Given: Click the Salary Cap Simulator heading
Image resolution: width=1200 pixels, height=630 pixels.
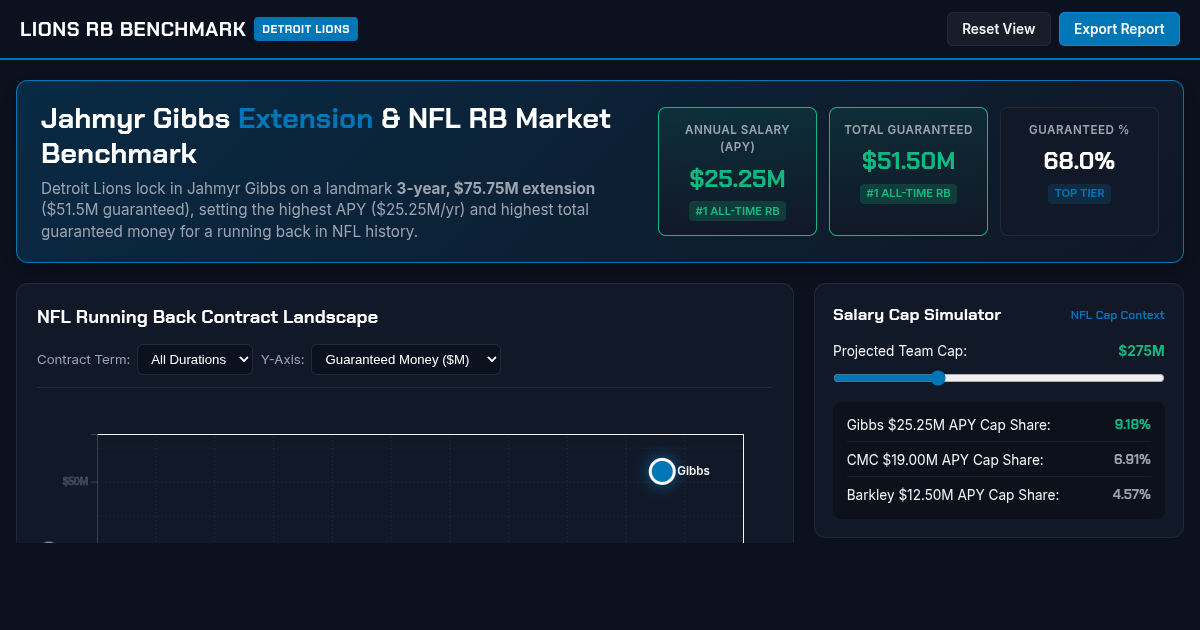Looking at the screenshot, I should (917, 315).
